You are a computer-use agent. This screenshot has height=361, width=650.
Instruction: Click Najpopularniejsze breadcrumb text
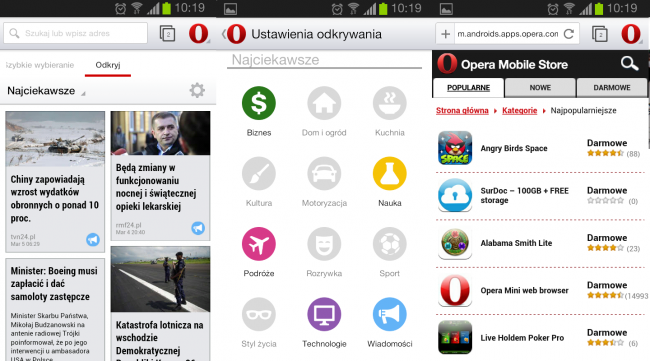click(583, 111)
